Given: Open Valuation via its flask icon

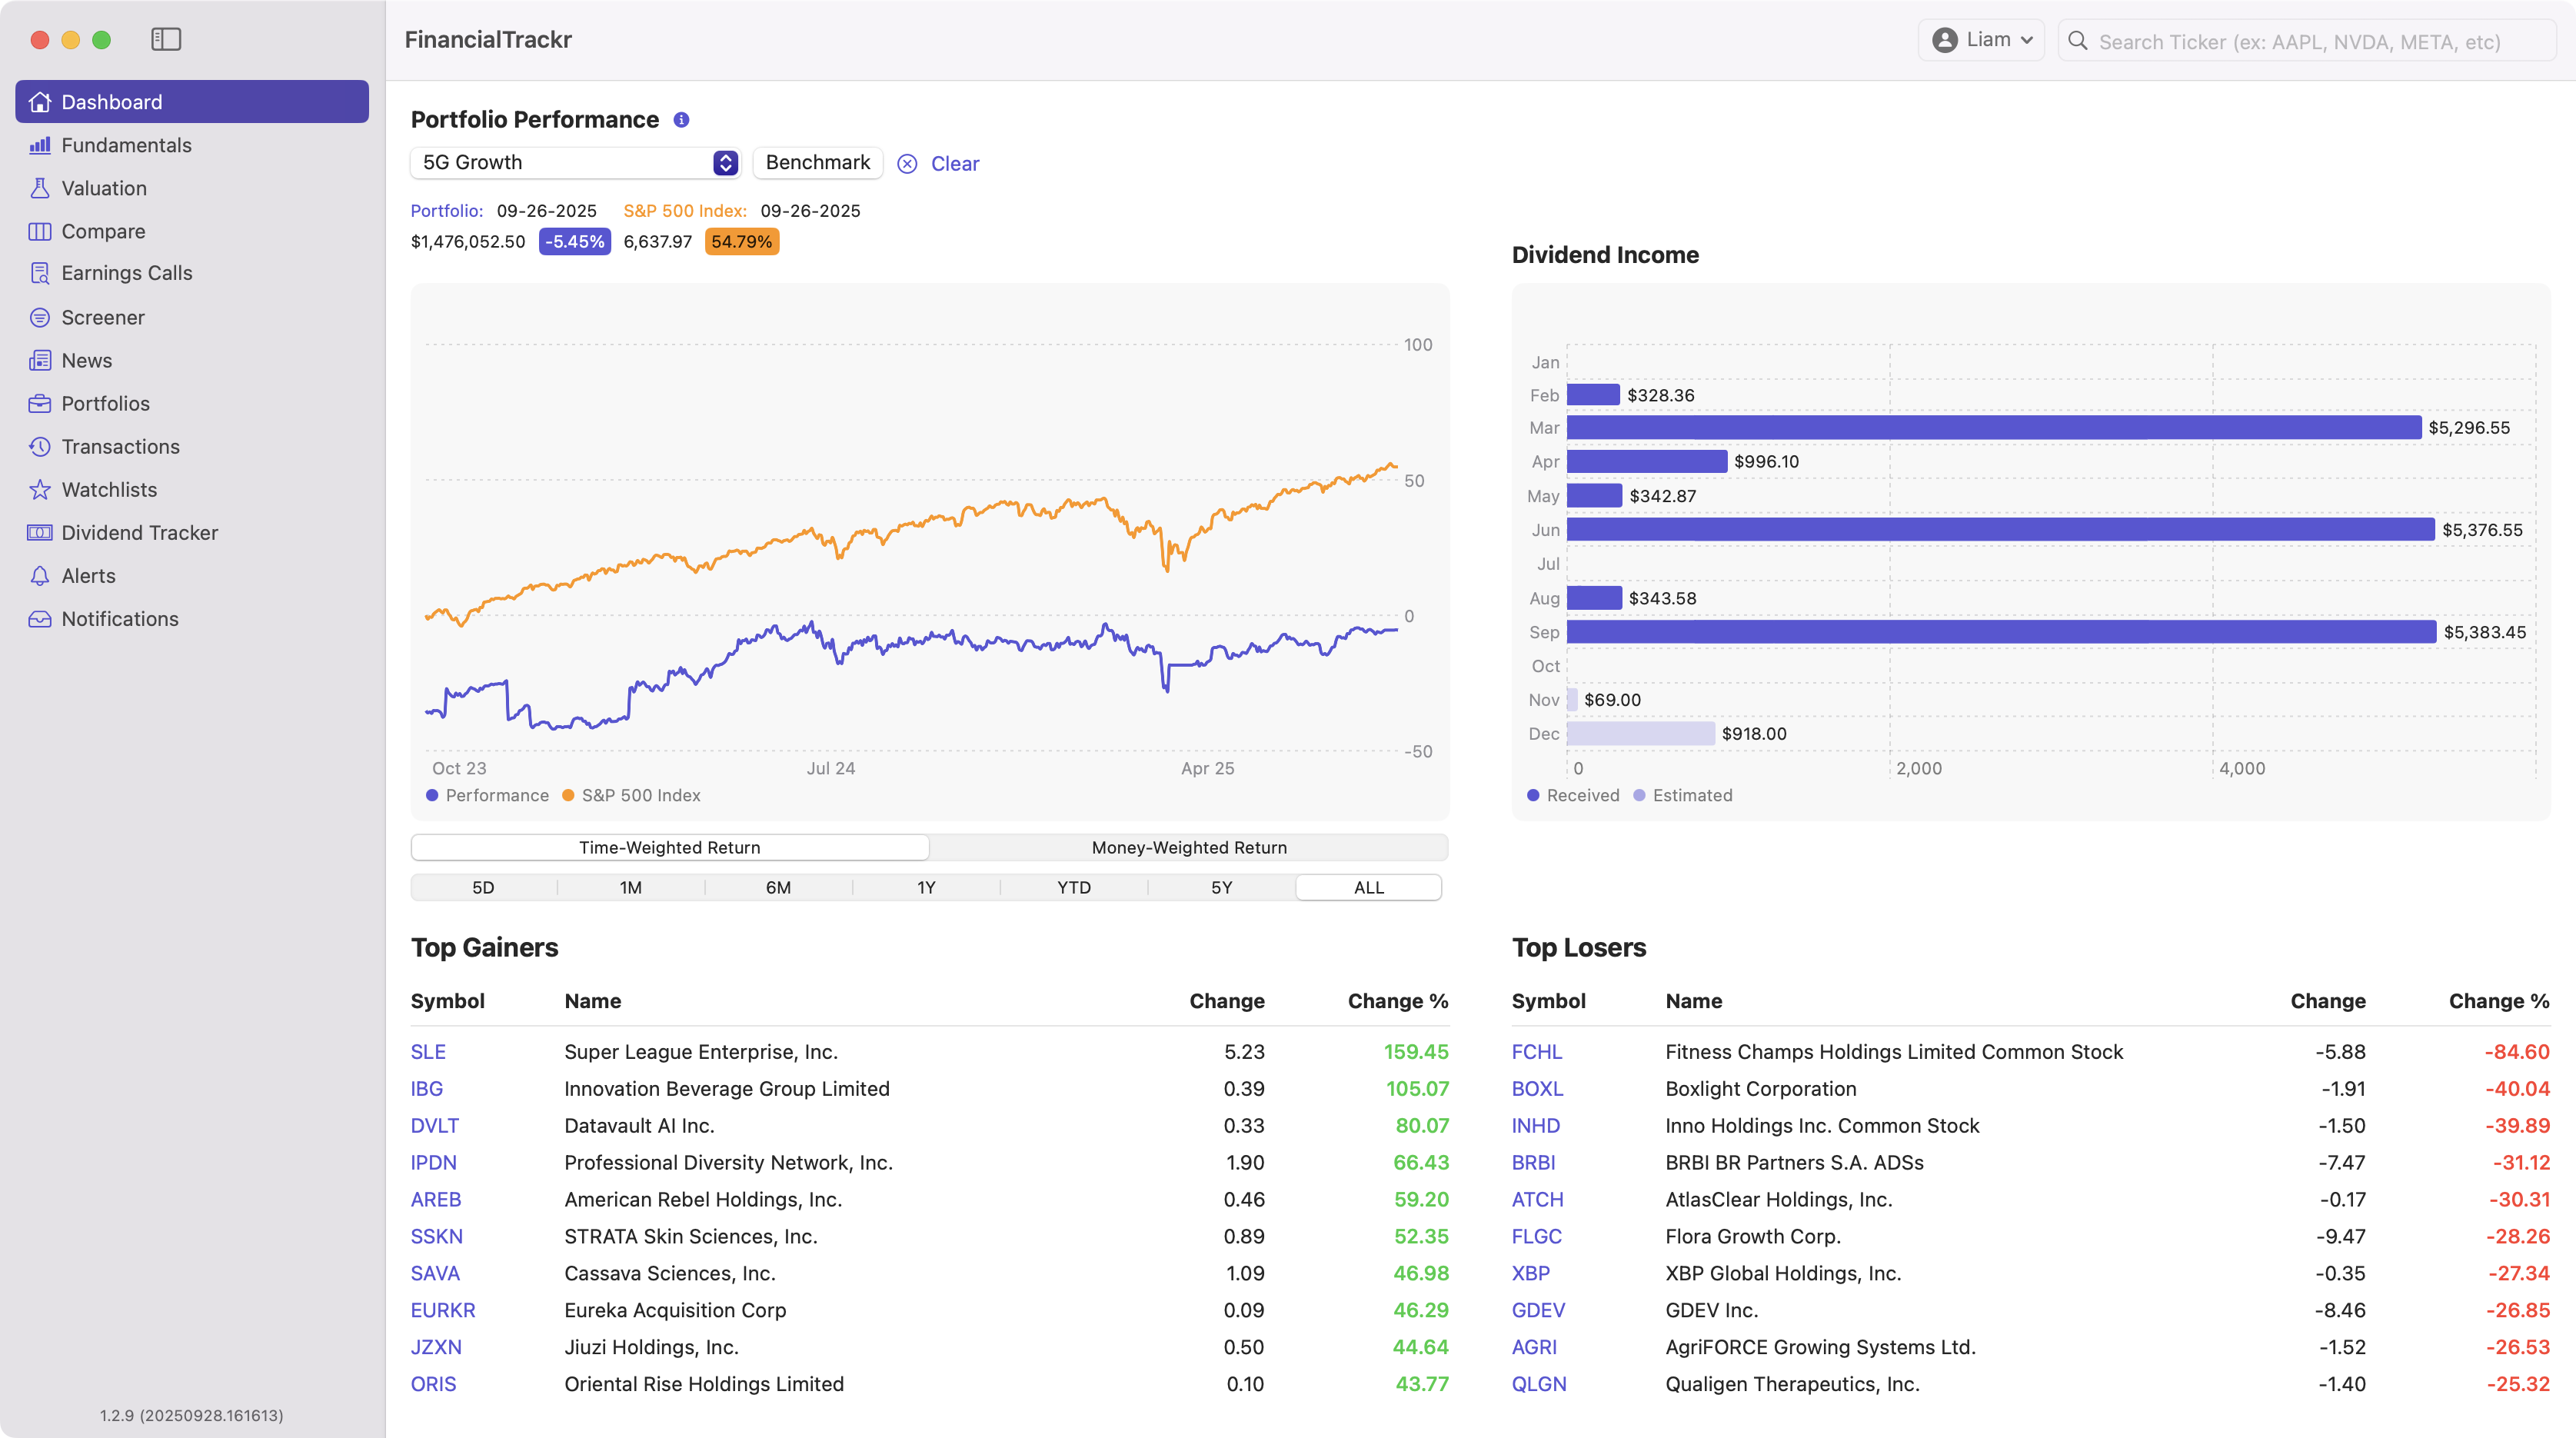Looking at the screenshot, I should click(x=40, y=188).
